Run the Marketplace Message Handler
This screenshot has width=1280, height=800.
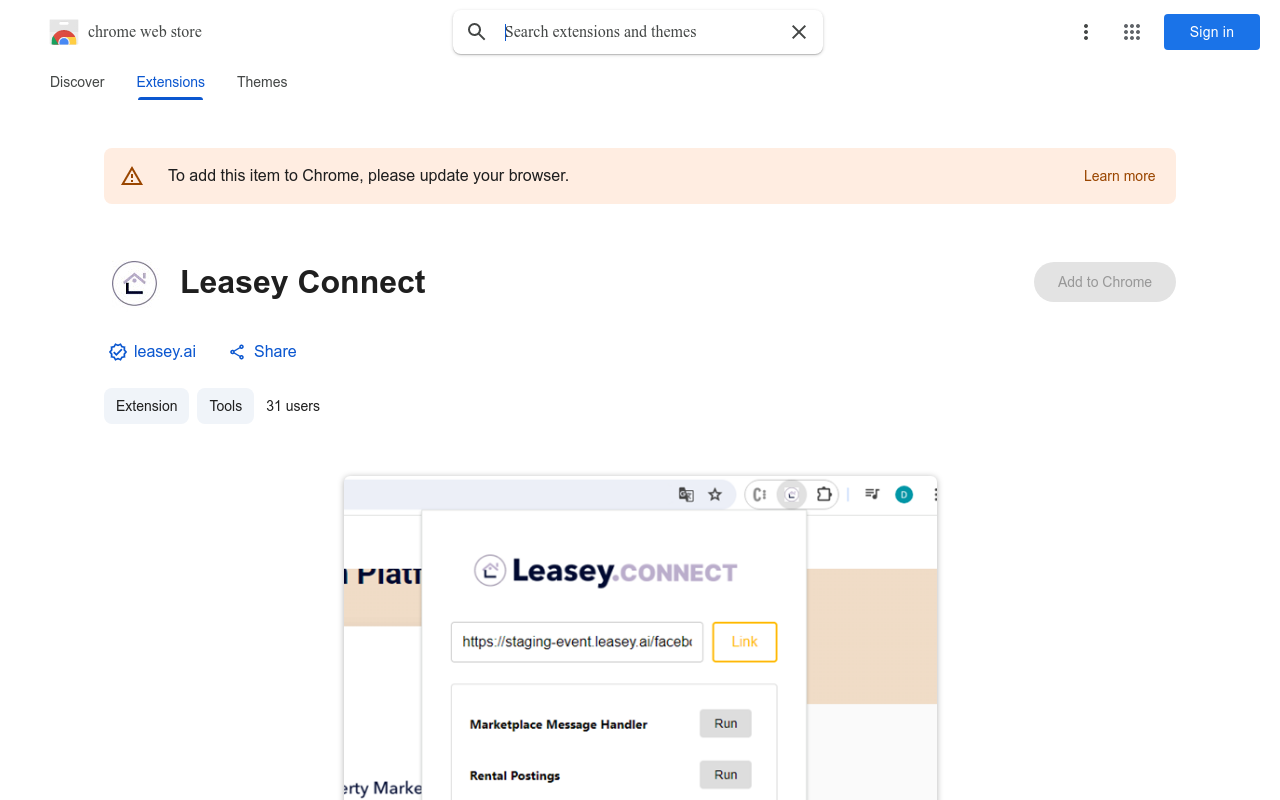726,723
